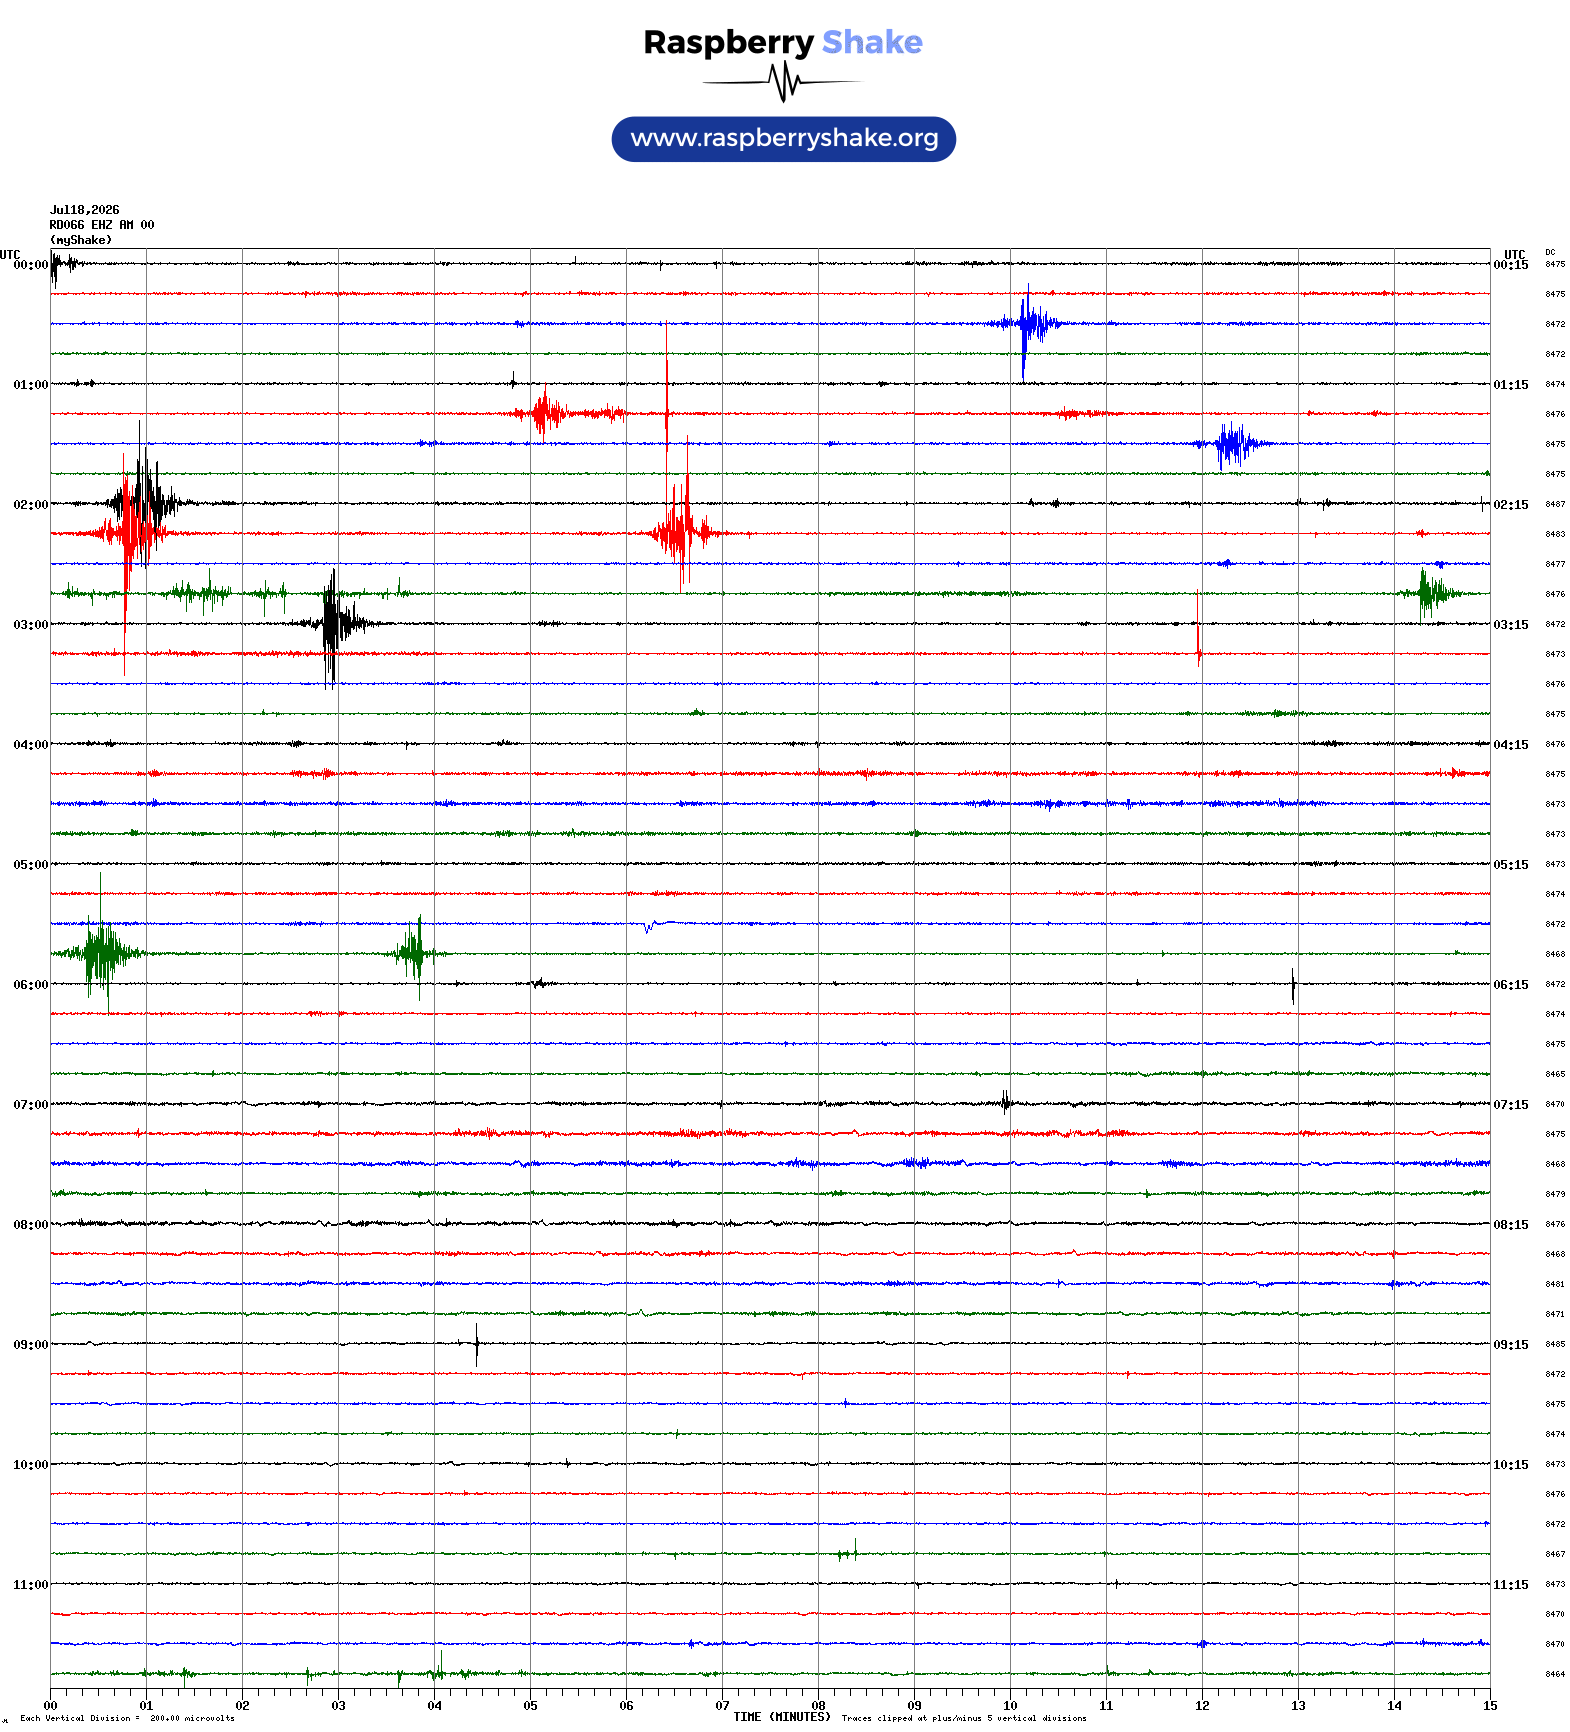1570x1732 pixels.
Task: Click the 01:00 hour label
Action: [30, 385]
